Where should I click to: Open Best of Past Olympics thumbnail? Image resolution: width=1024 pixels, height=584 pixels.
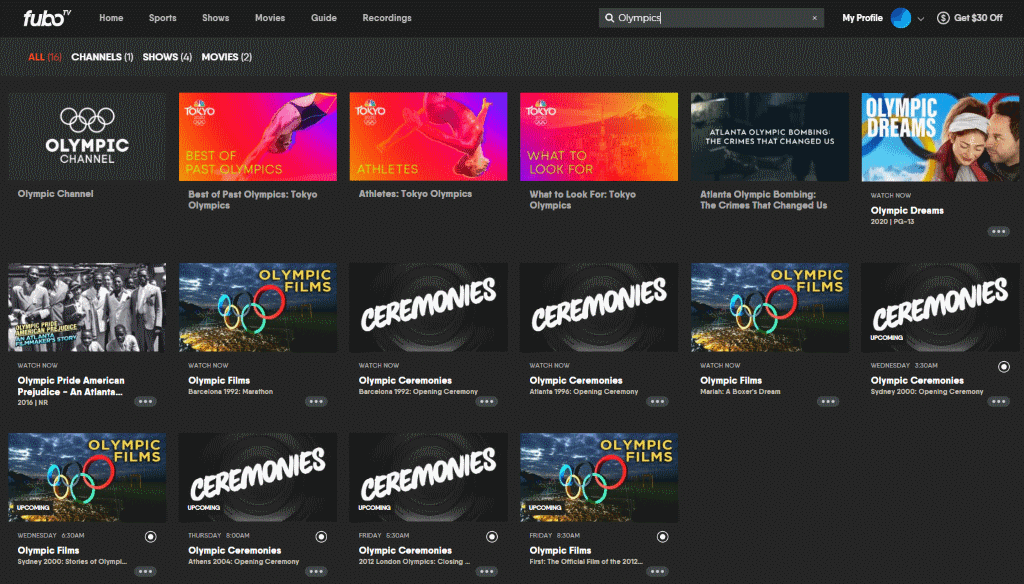258,137
